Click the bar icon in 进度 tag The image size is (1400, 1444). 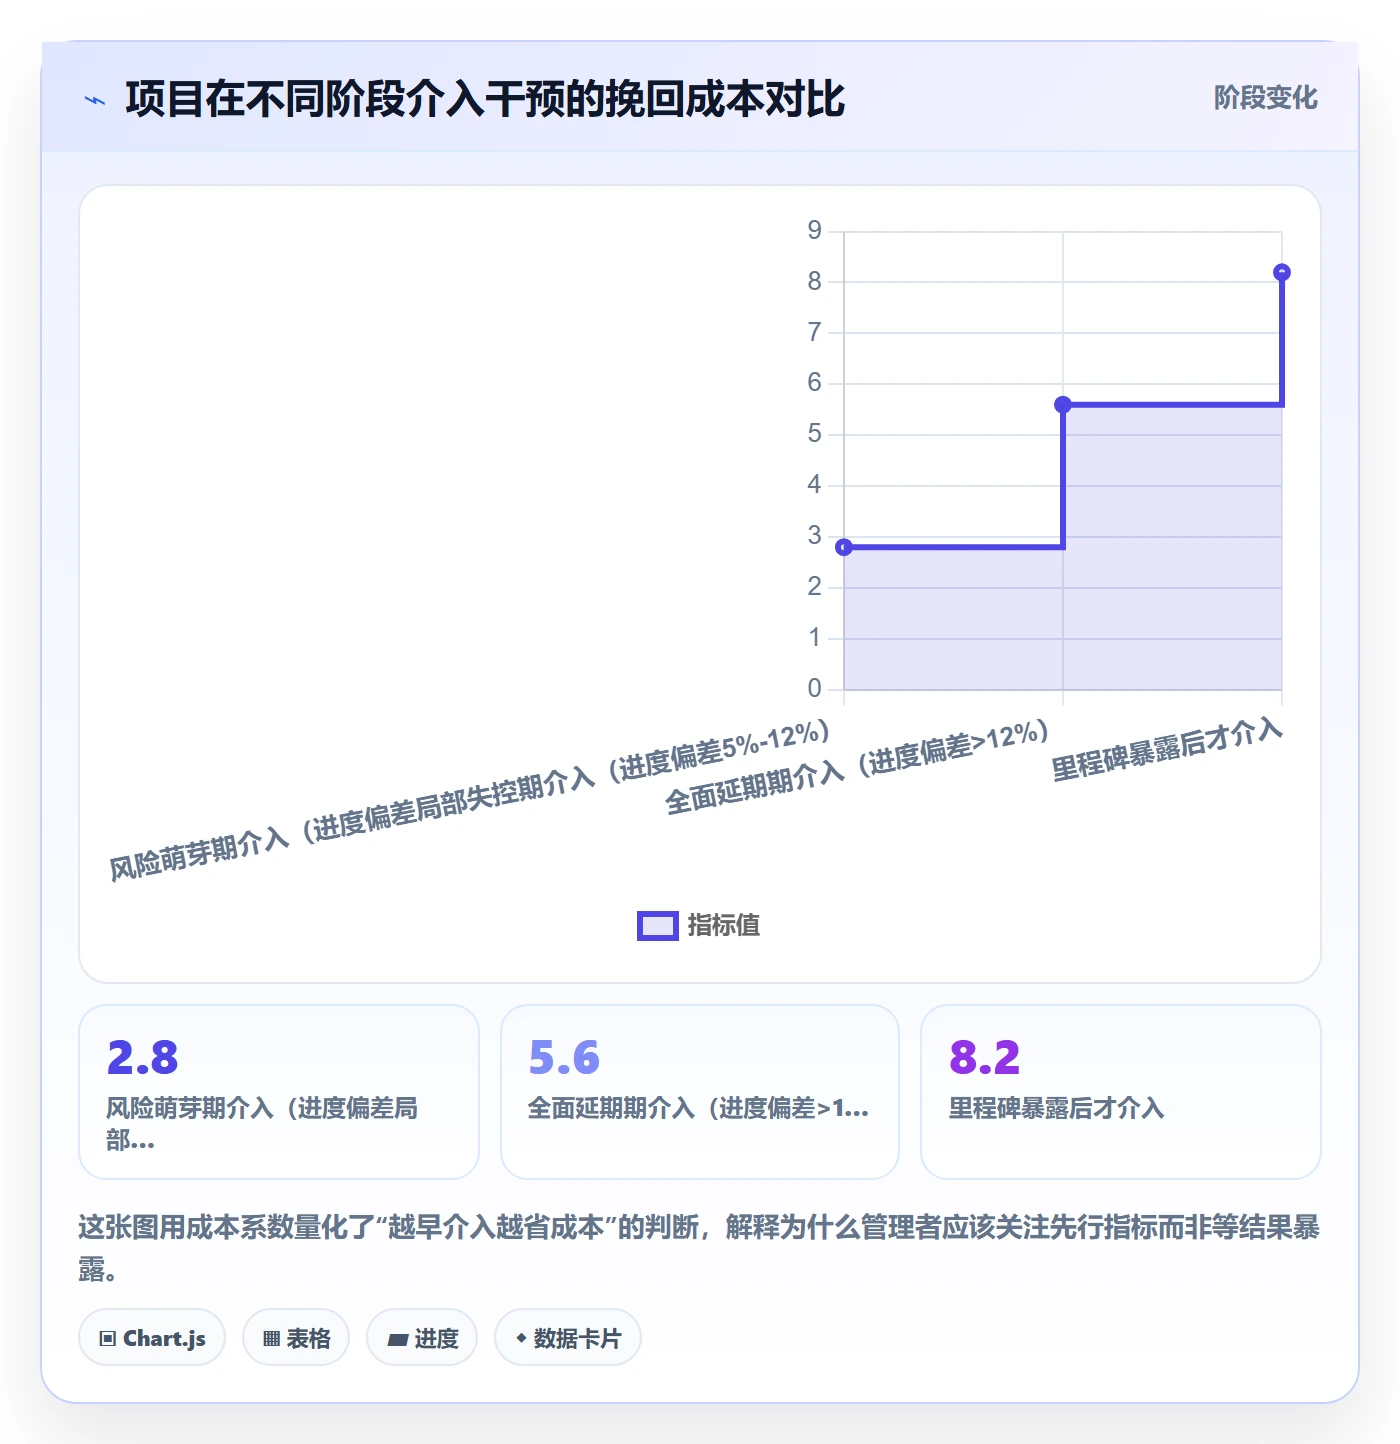pos(397,1339)
